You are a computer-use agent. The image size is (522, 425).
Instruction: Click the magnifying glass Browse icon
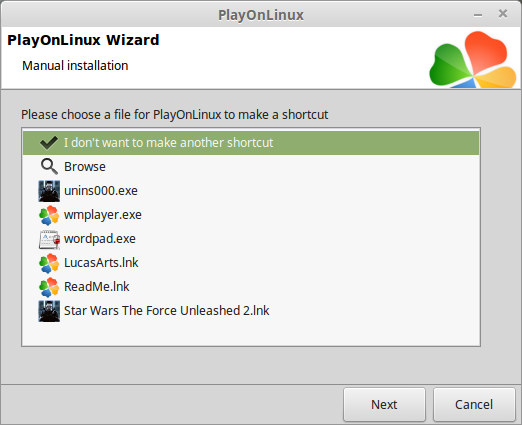coord(49,166)
